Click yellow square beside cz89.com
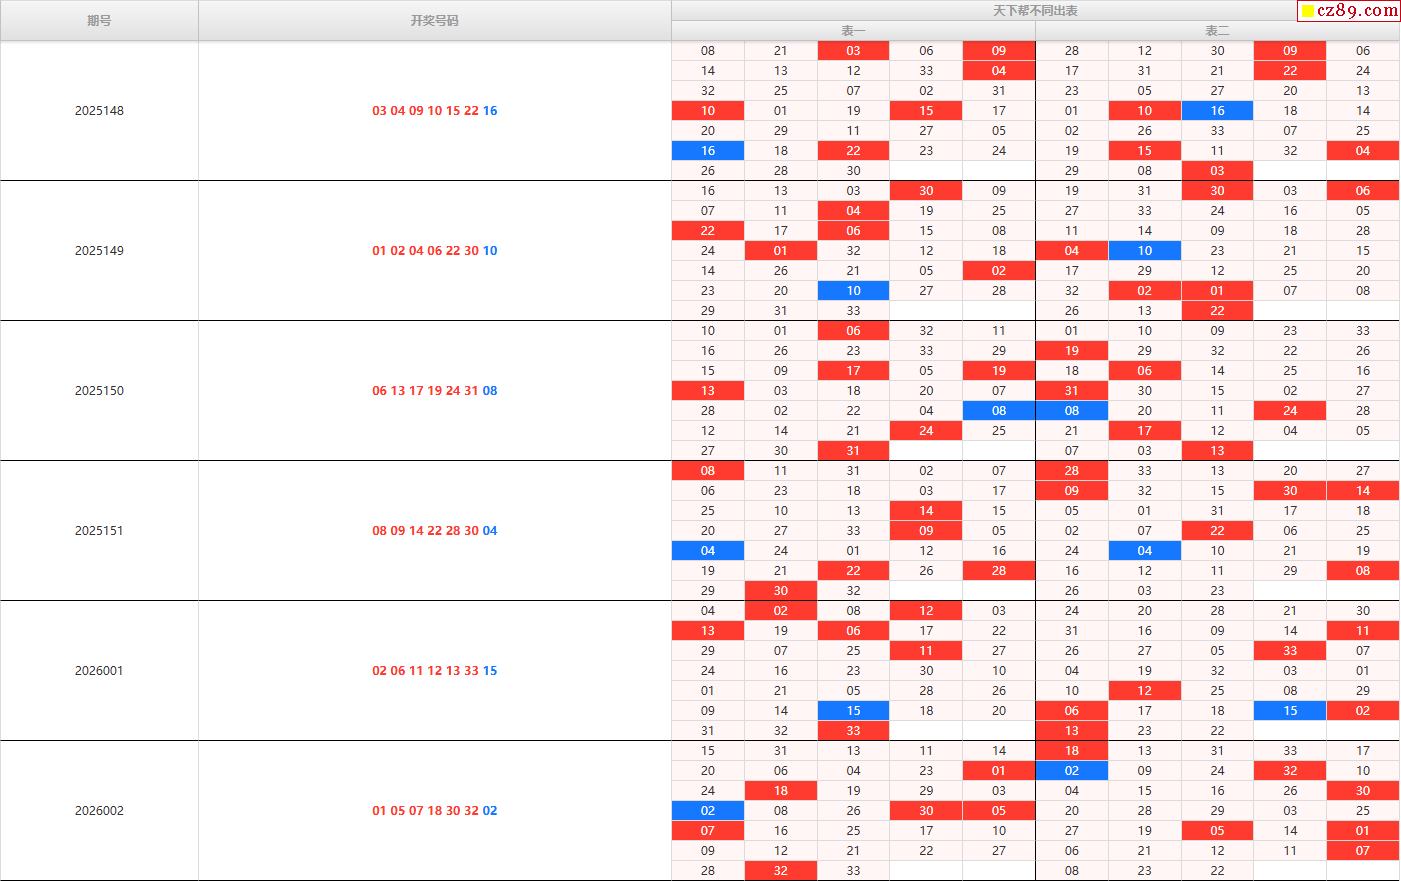The image size is (1401, 881). tap(1307, 12)
